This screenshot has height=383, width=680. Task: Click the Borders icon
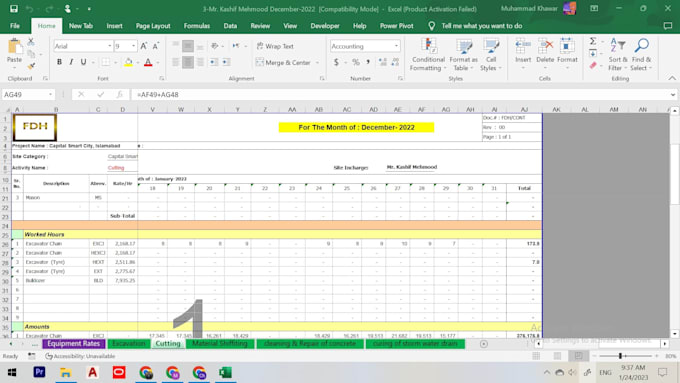coord(105,62)
